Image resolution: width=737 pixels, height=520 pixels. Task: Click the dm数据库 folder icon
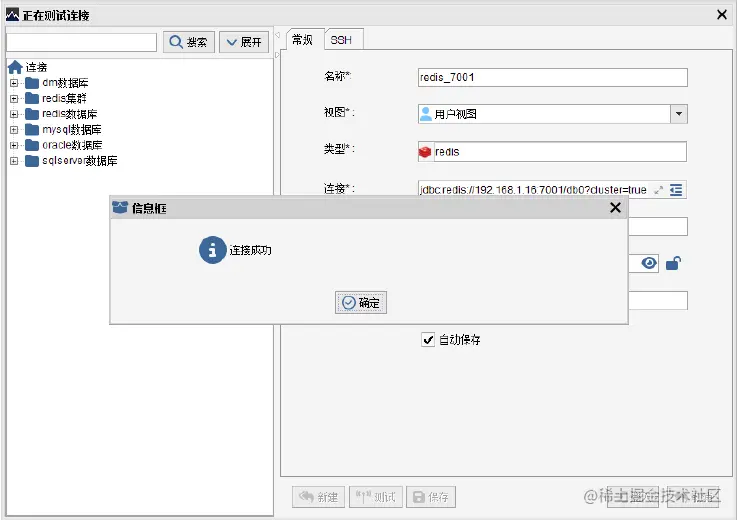coord(32,83)
